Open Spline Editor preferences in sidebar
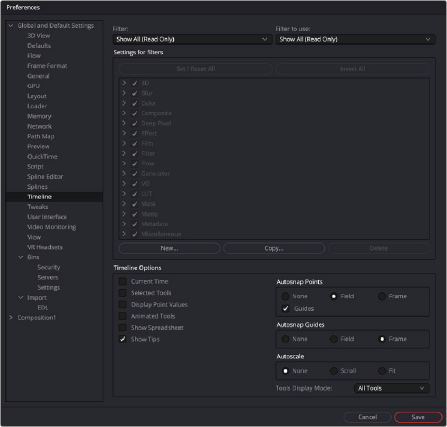The image size is (447, 427). (x=45, y=177)
